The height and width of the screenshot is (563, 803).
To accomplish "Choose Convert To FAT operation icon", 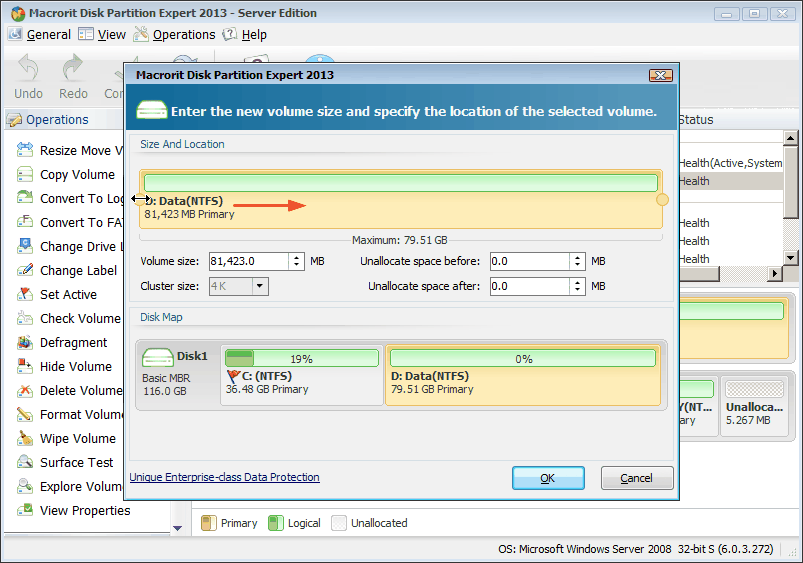I will [25, 222].
